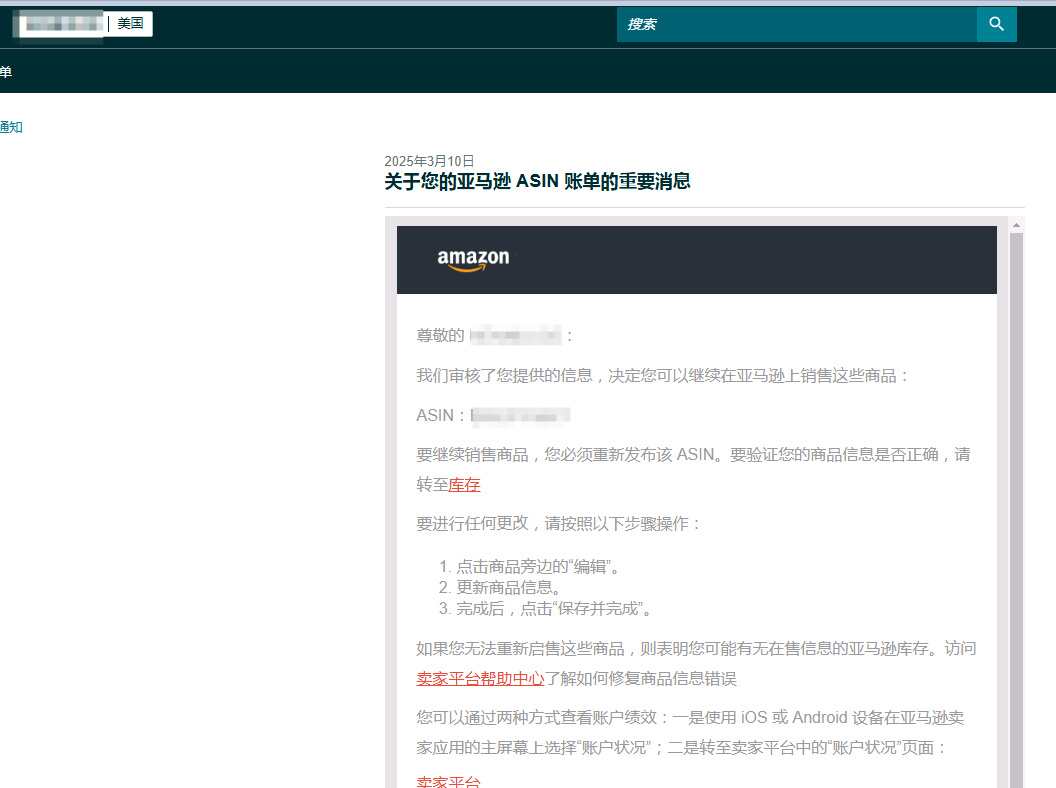The width and height of the screenshot is (1056, 788).
Task: Click the Amazon logo in email header
Action: (x=473, y=259)
